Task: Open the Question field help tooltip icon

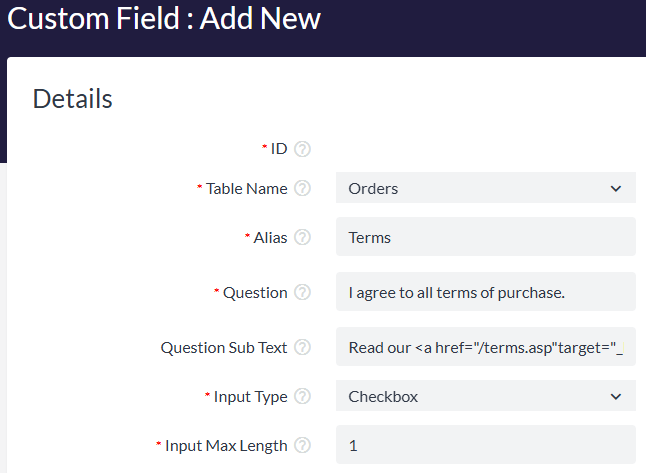Action: pyautogui.click(x=302, y=293)
